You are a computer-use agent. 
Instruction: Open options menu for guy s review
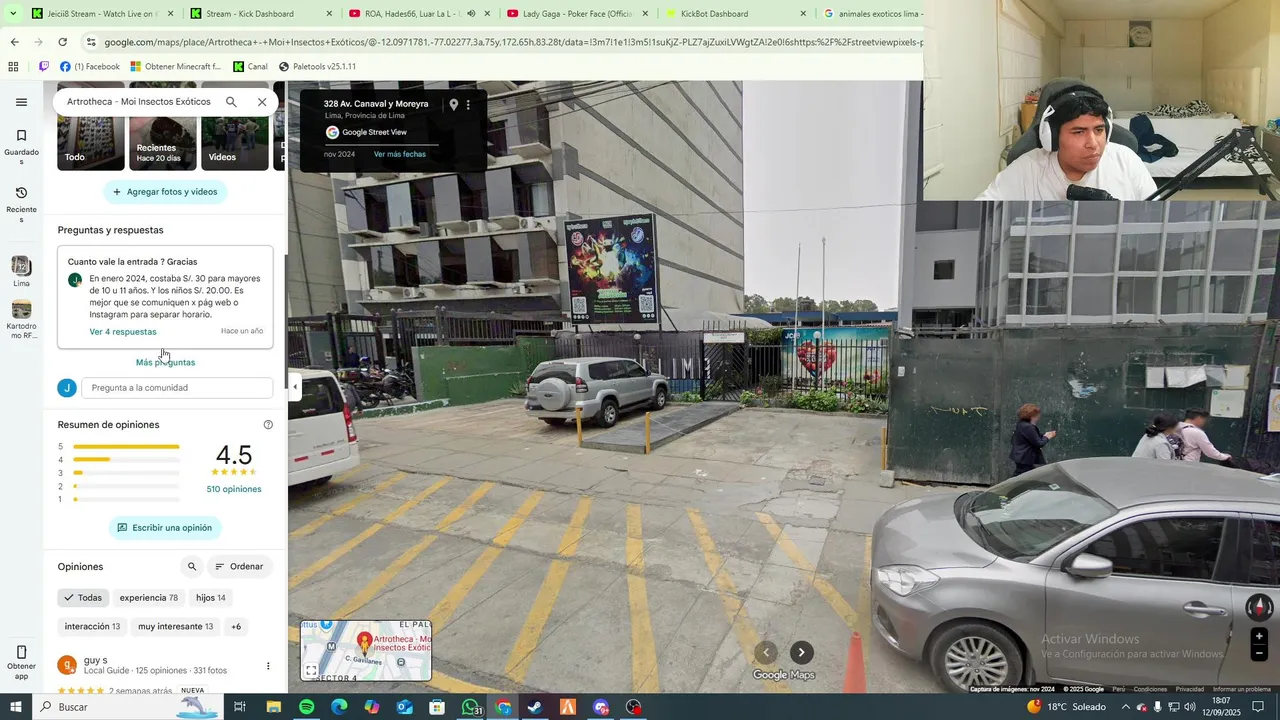[x=267, y=666]
